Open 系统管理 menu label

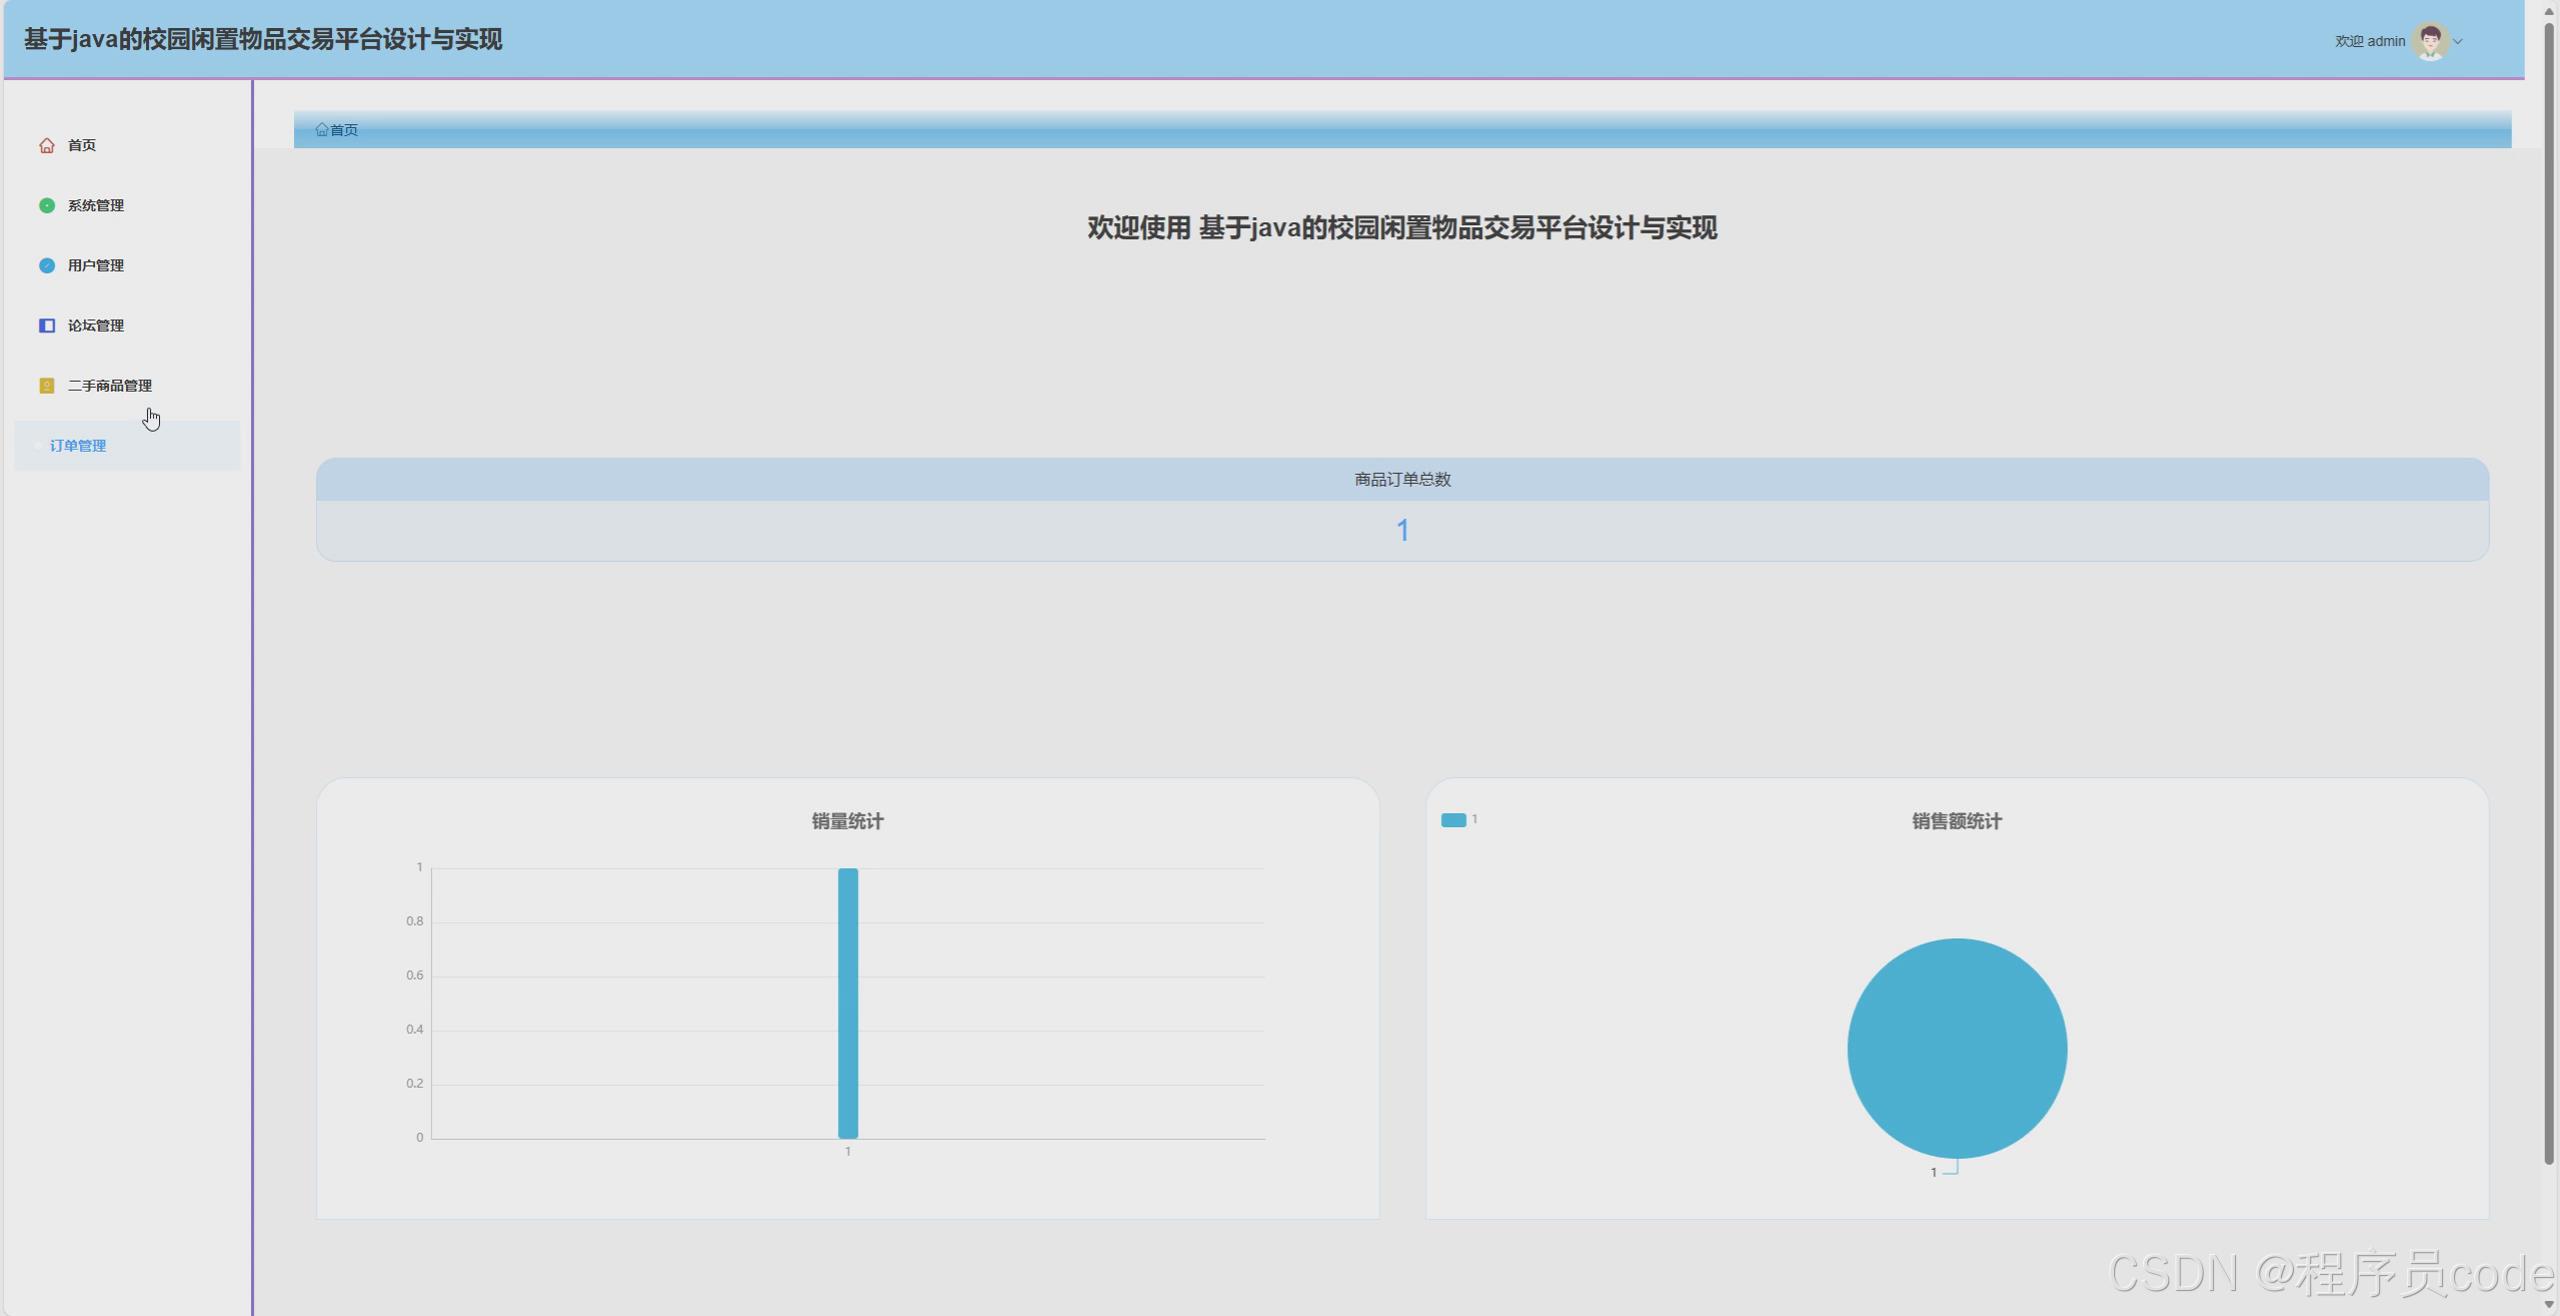96,206
